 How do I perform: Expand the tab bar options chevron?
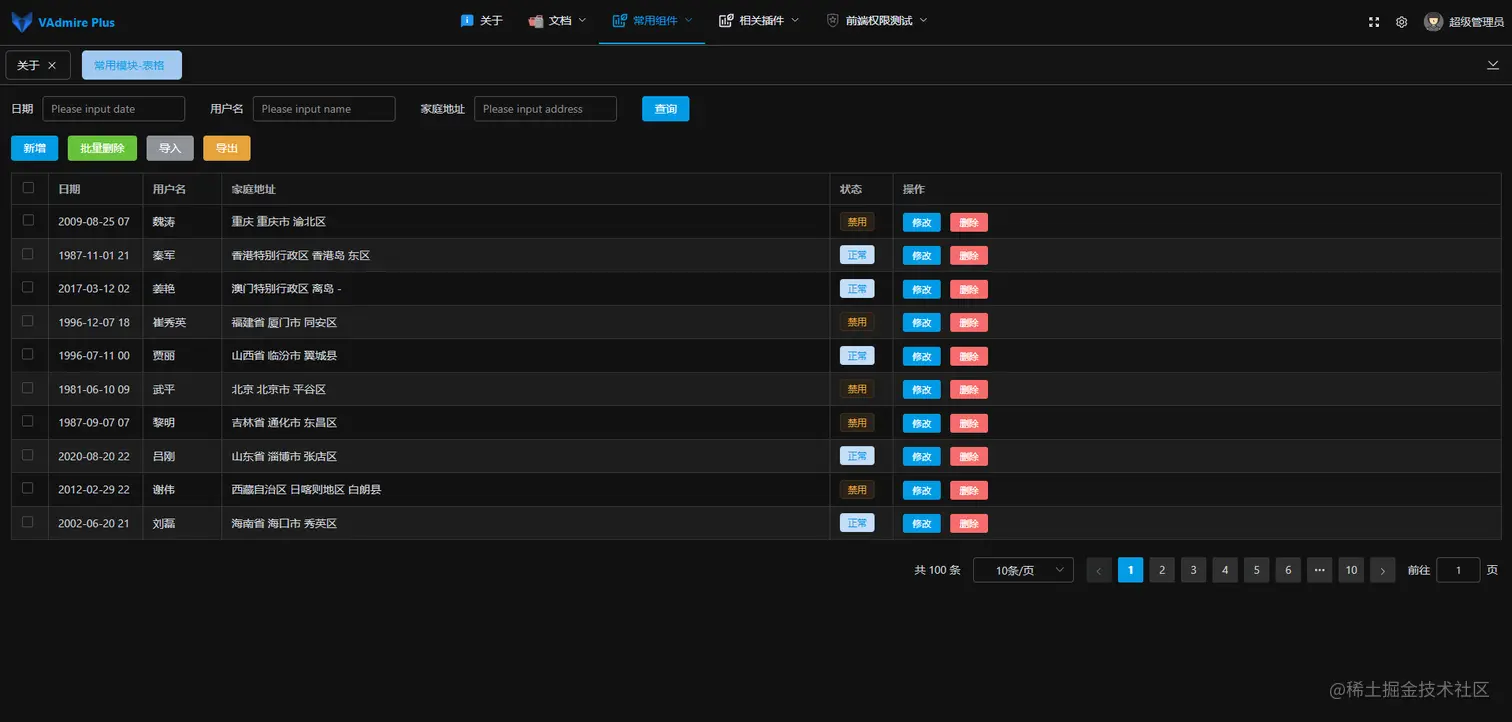pos(1493,65)
